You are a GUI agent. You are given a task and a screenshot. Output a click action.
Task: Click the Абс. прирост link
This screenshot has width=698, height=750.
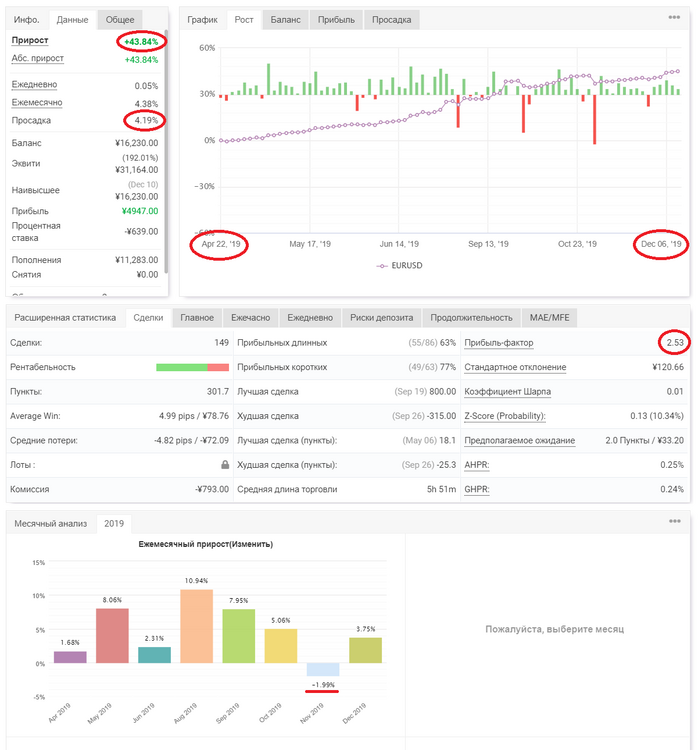(37, 58)
